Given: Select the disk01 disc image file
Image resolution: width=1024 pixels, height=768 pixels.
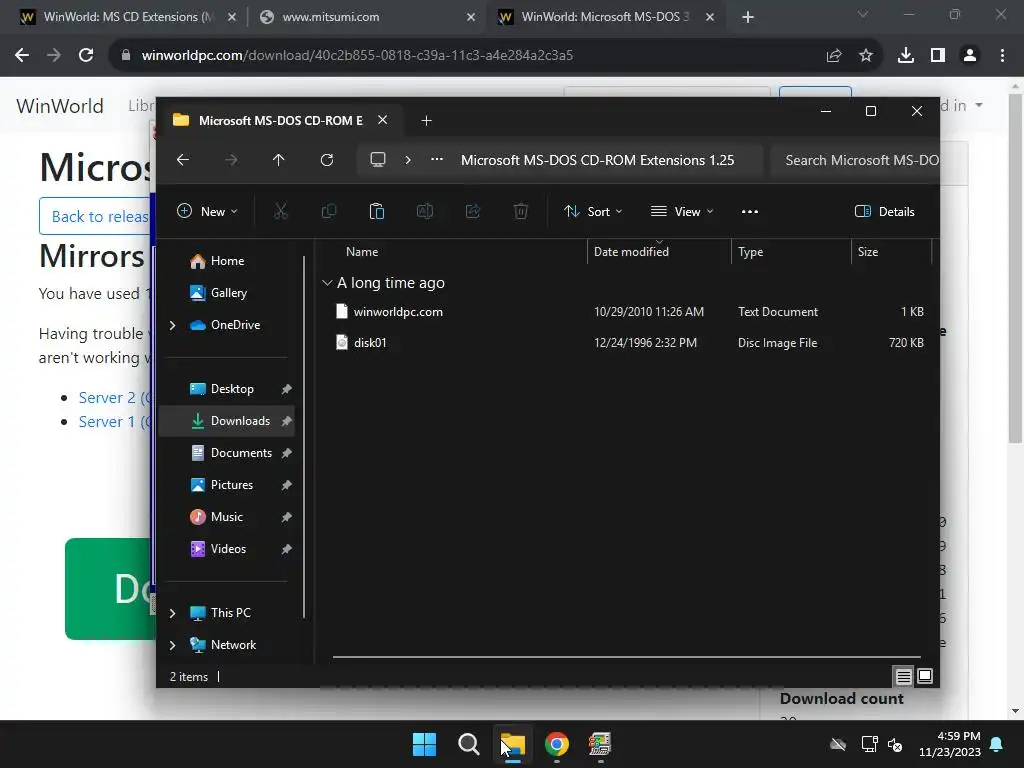Looking at the screenshot, I should pyautogui.click(x=370, y=343).
